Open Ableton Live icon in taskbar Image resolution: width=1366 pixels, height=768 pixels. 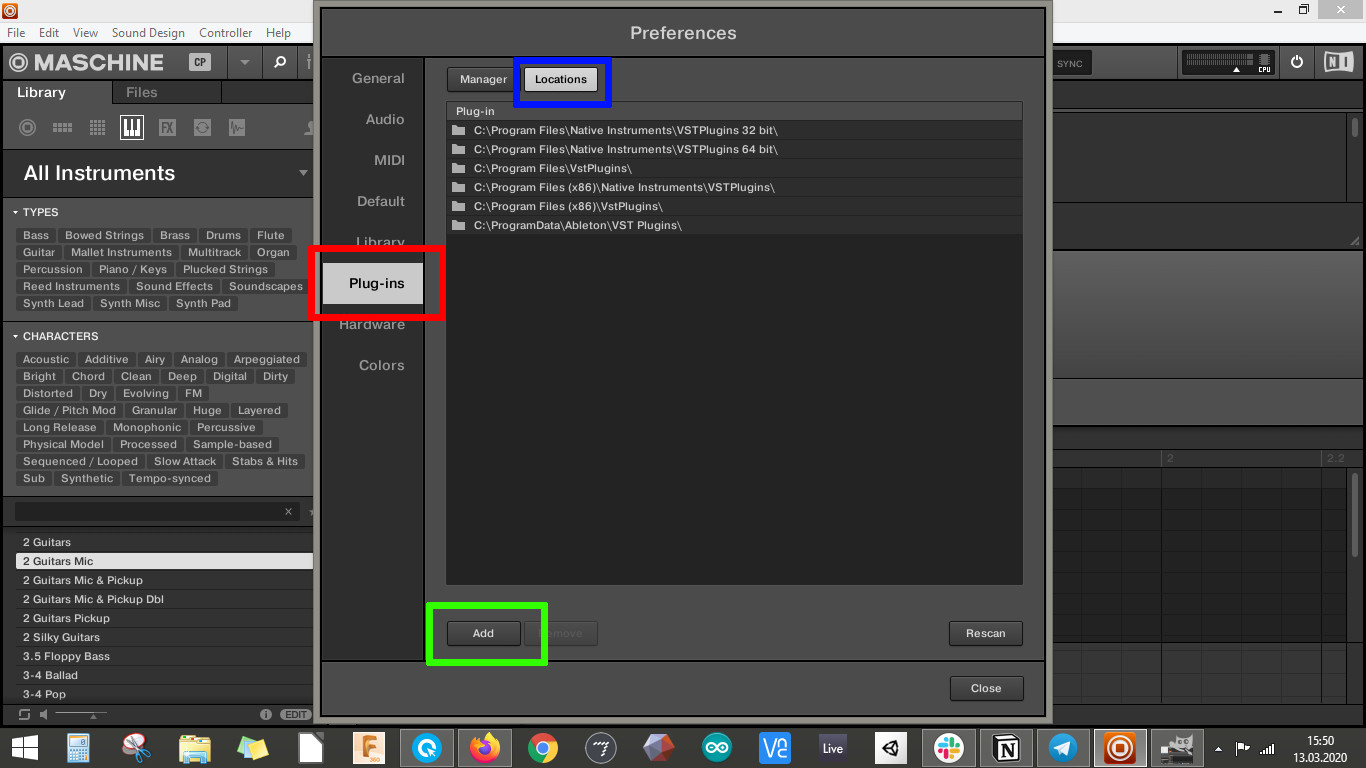pos(833,747)
